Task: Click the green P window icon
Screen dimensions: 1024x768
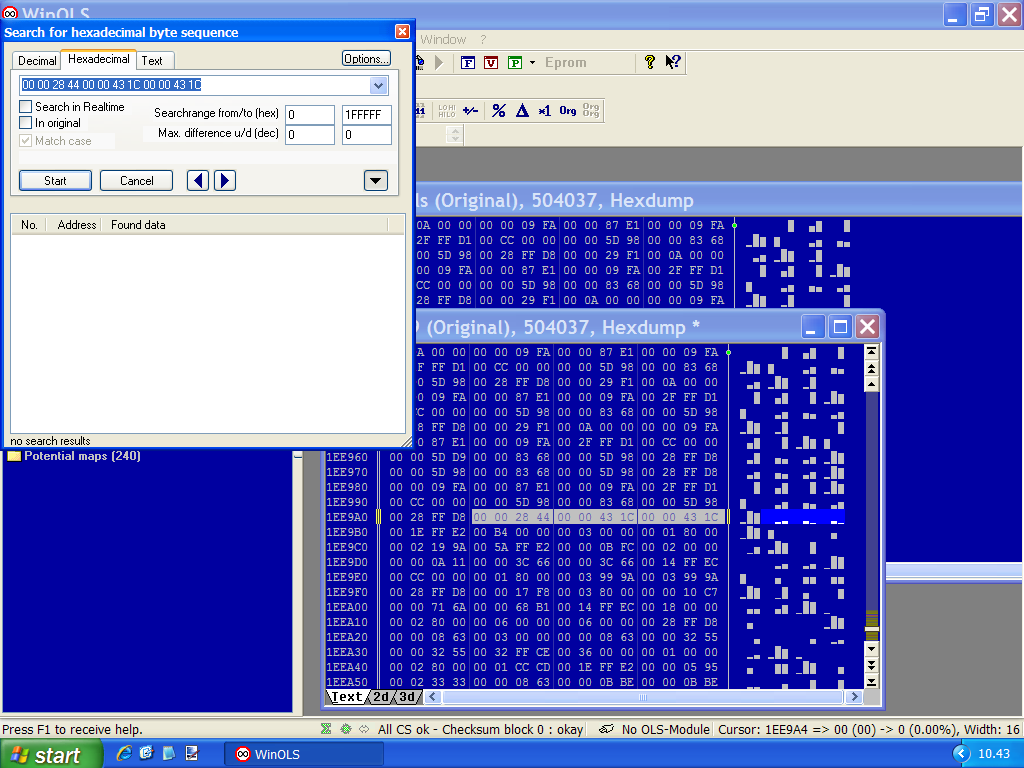Action: [515, 63]
